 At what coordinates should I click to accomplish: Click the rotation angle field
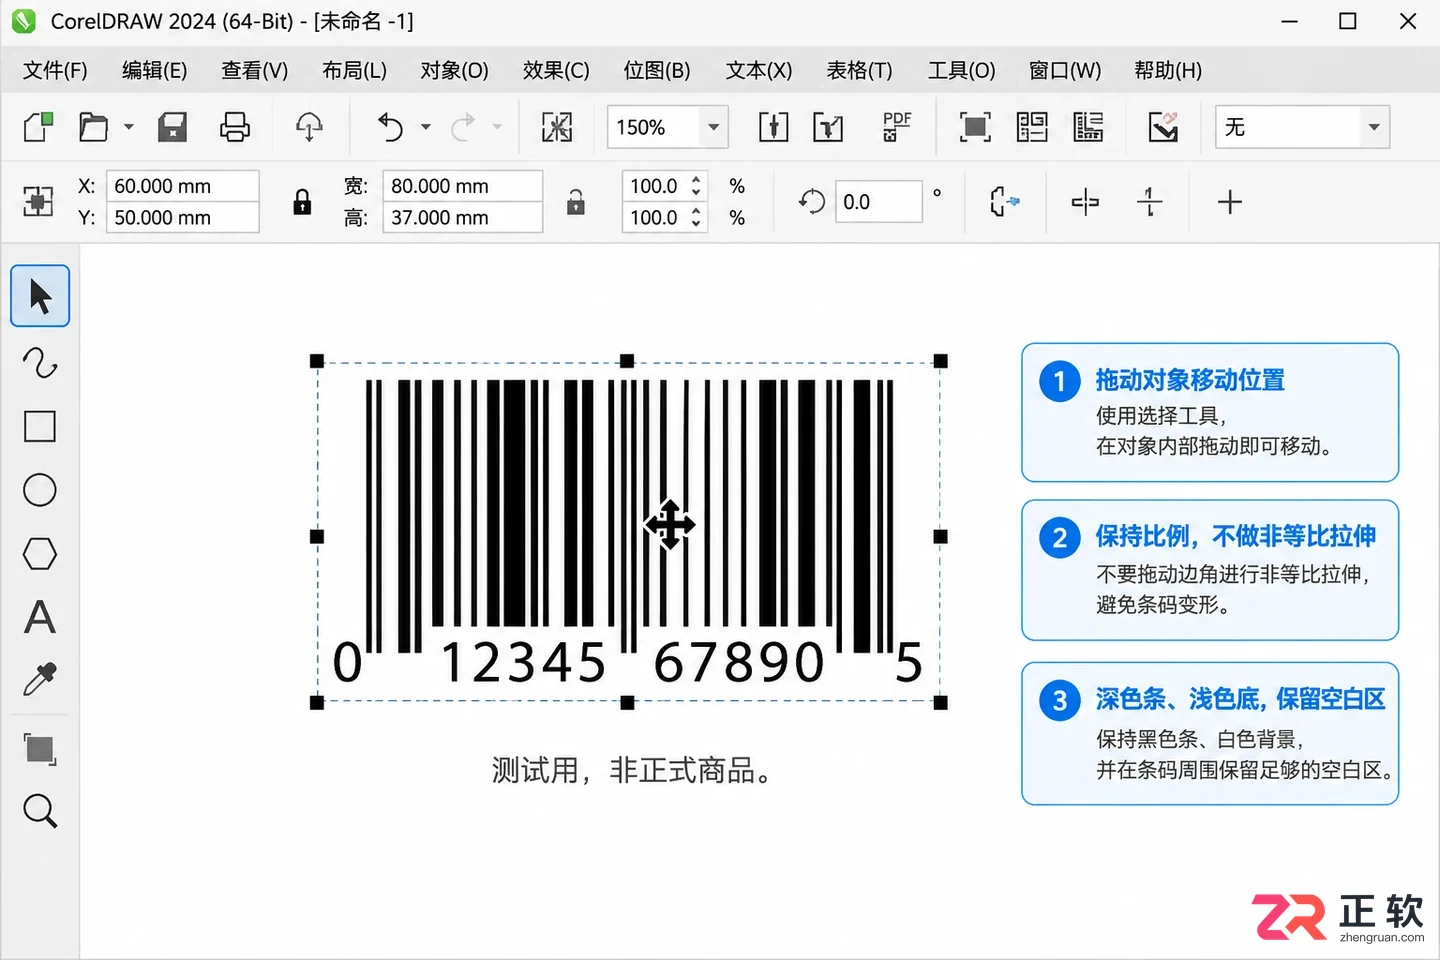(878, 202)
